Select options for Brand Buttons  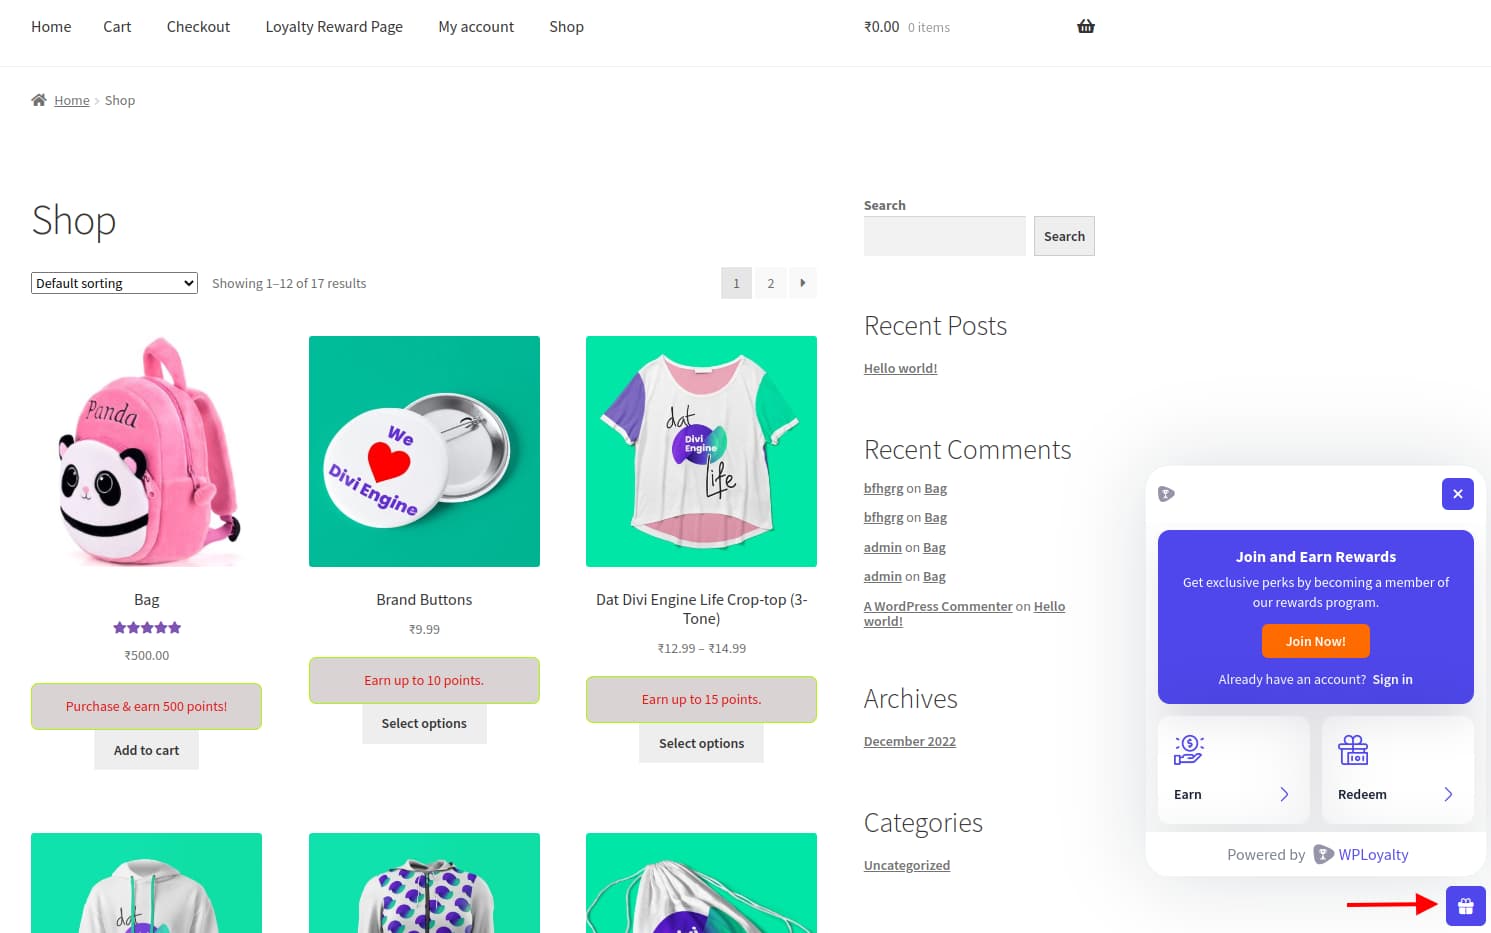coord(424,723)
